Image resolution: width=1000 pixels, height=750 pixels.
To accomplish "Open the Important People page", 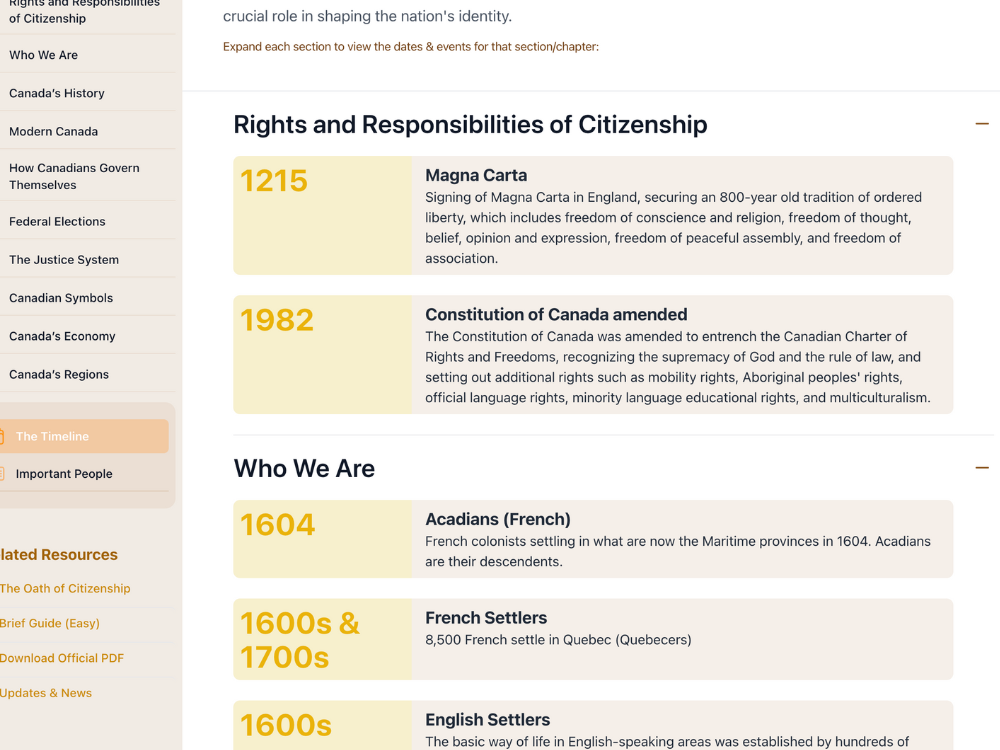I will pyautogui.click(x=63, y=473).
